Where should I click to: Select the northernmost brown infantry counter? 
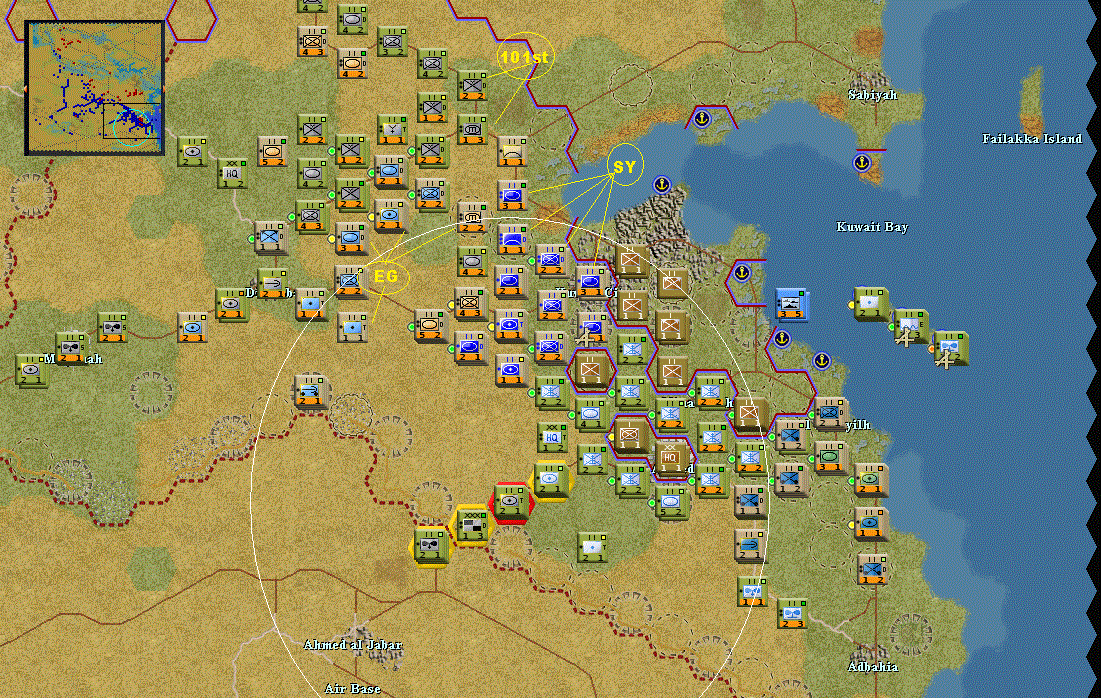(631, 261)
